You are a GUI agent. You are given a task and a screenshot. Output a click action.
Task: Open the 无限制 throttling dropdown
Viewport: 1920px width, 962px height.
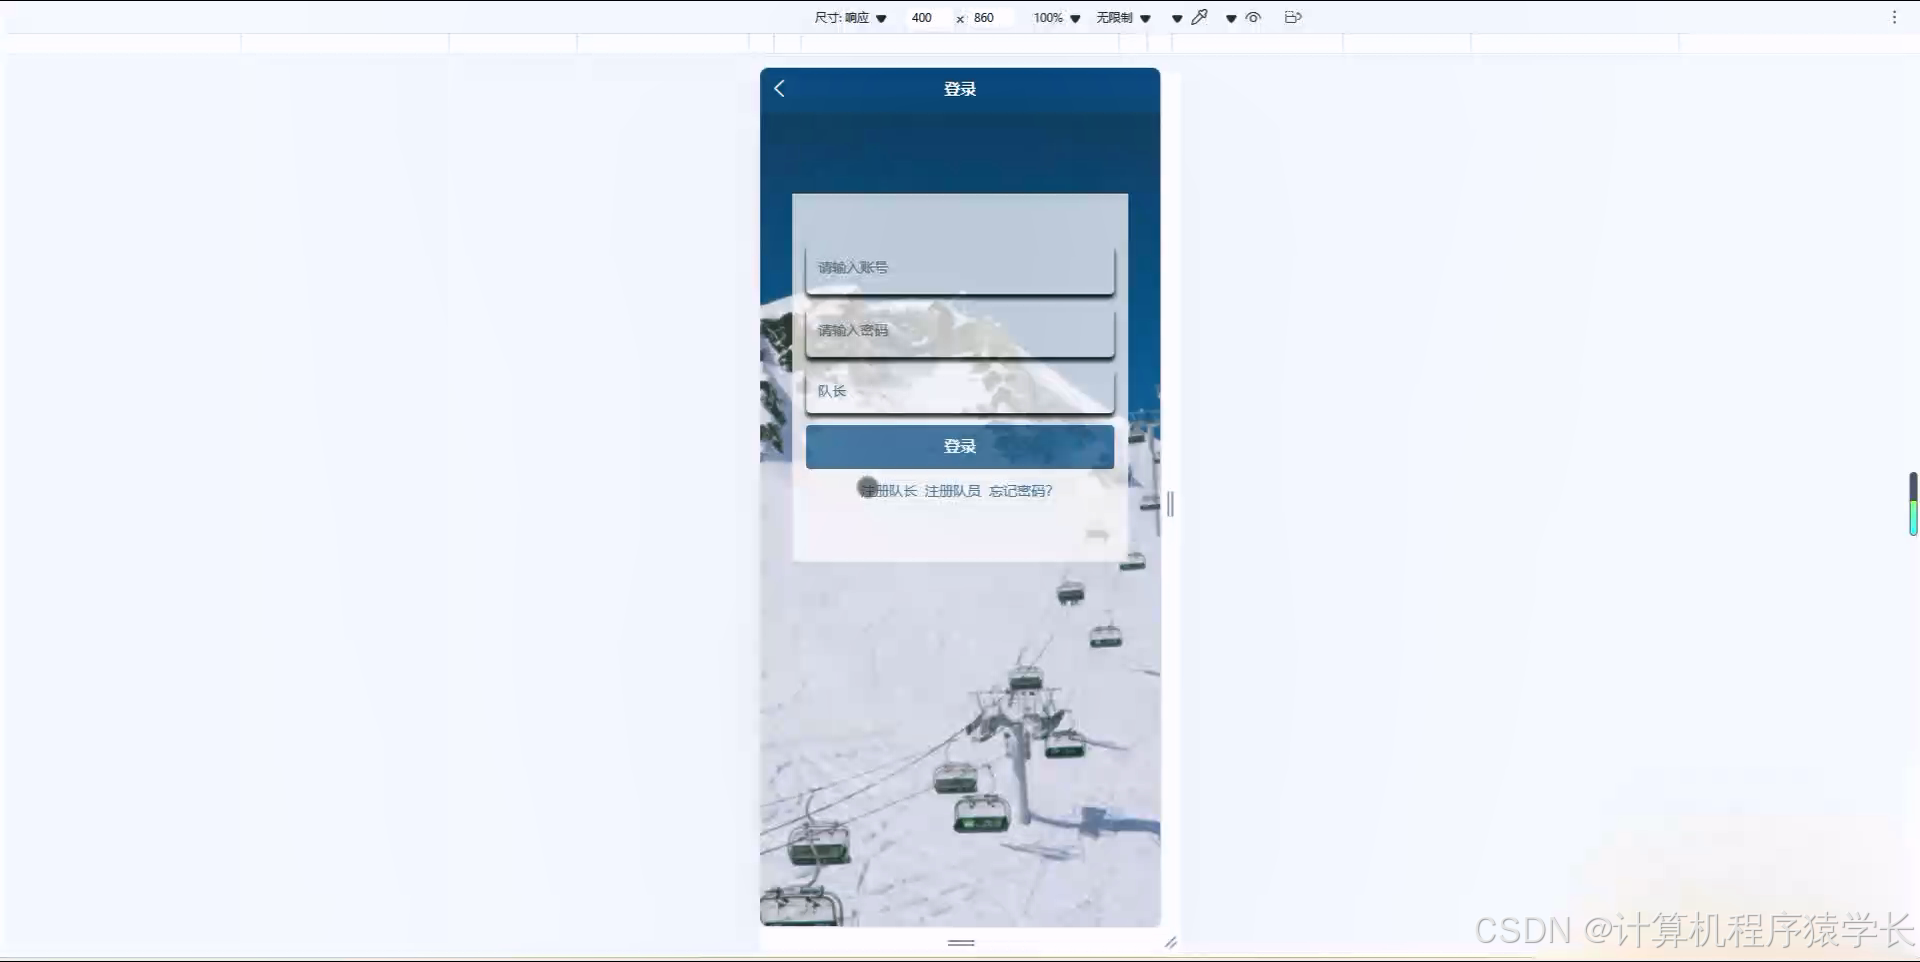tap(1123, 18)
